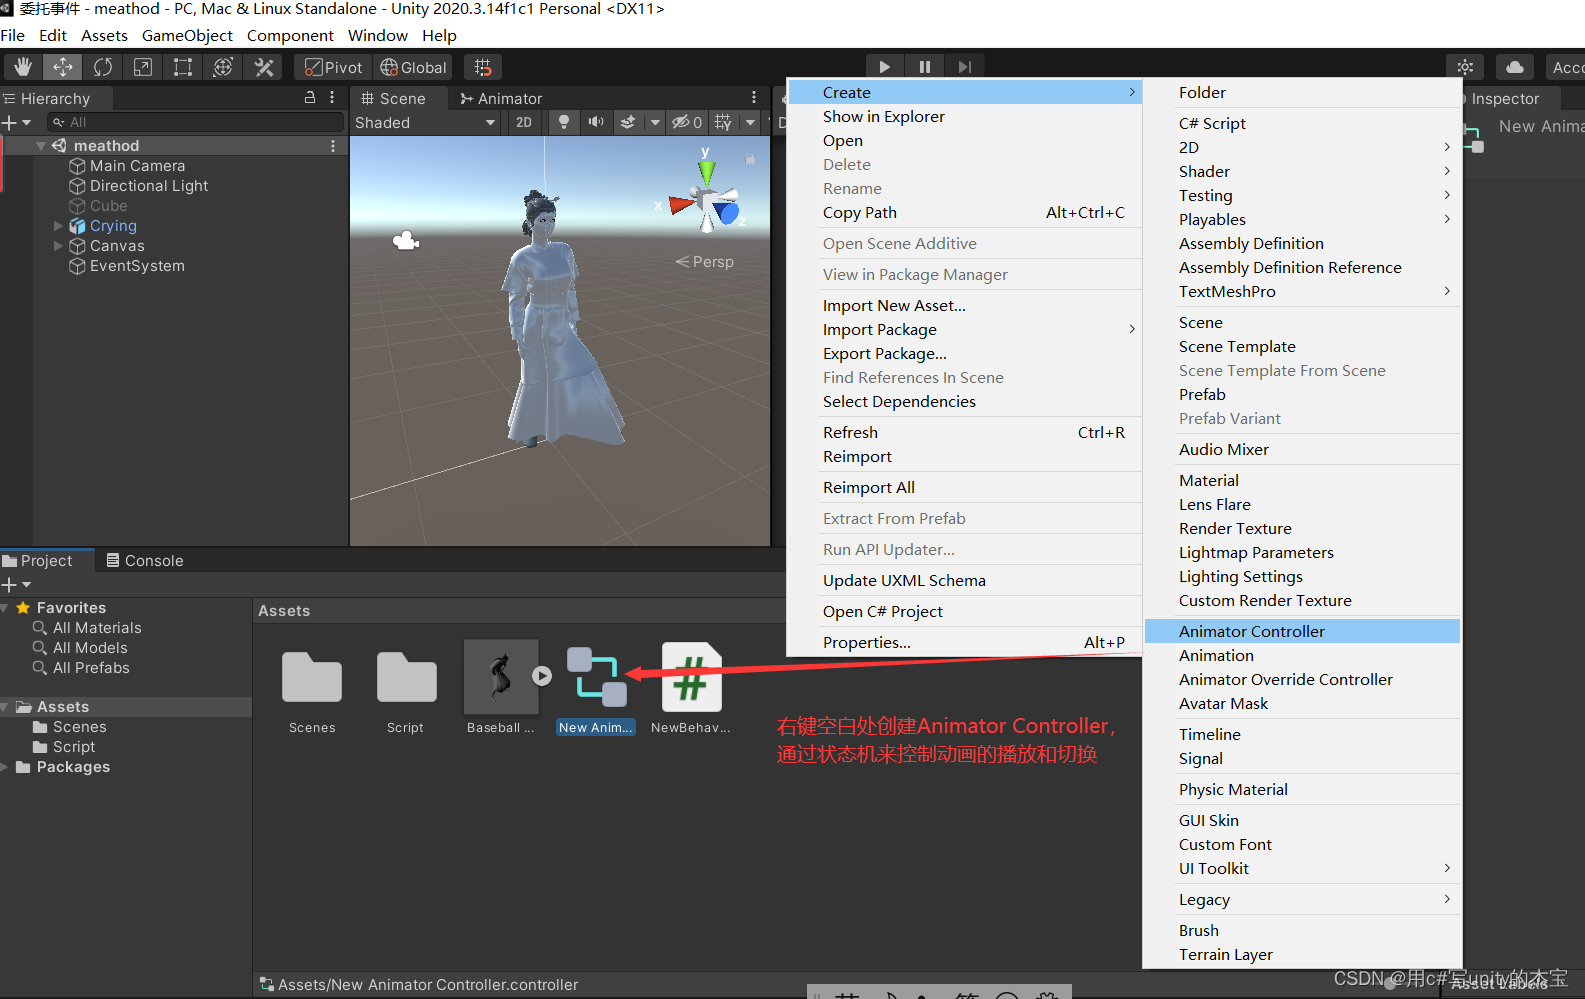Open Shader submenu
This screenshot has width=1585, height=999.
[x=1302, y=171]
